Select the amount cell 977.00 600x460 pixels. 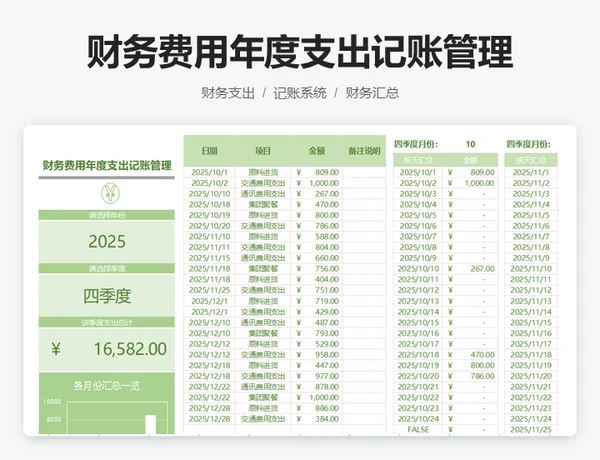click(317, 376)
